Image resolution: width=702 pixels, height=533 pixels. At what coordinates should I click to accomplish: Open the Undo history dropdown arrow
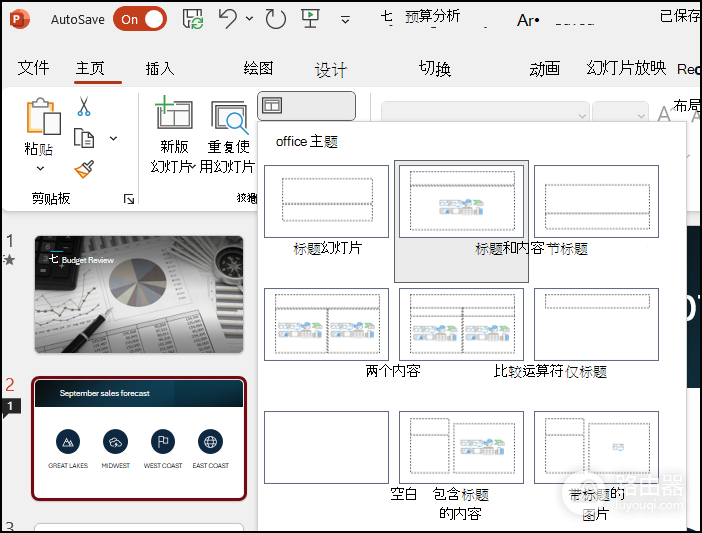click(x=249, y=19)
